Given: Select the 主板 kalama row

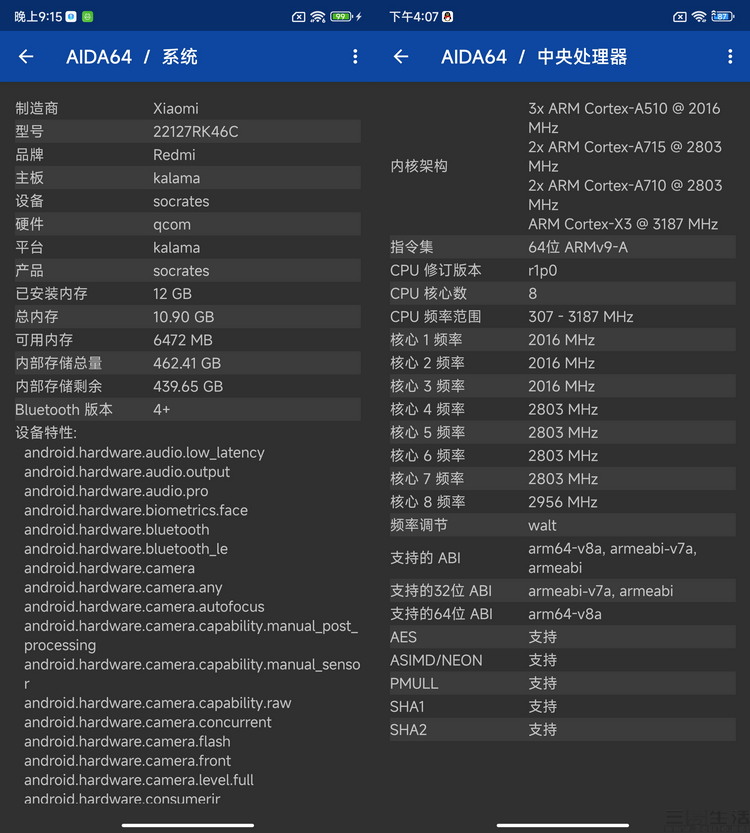Looking at the screenshot, I should click(x=188, y=177).
